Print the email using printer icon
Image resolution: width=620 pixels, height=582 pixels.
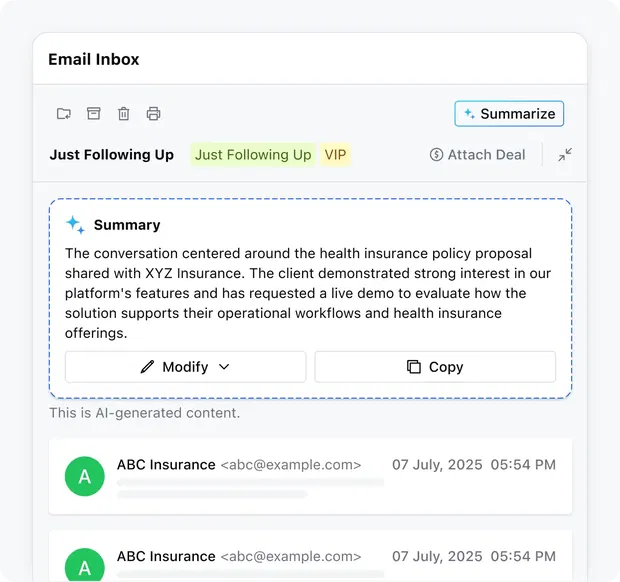coord(153,114)
